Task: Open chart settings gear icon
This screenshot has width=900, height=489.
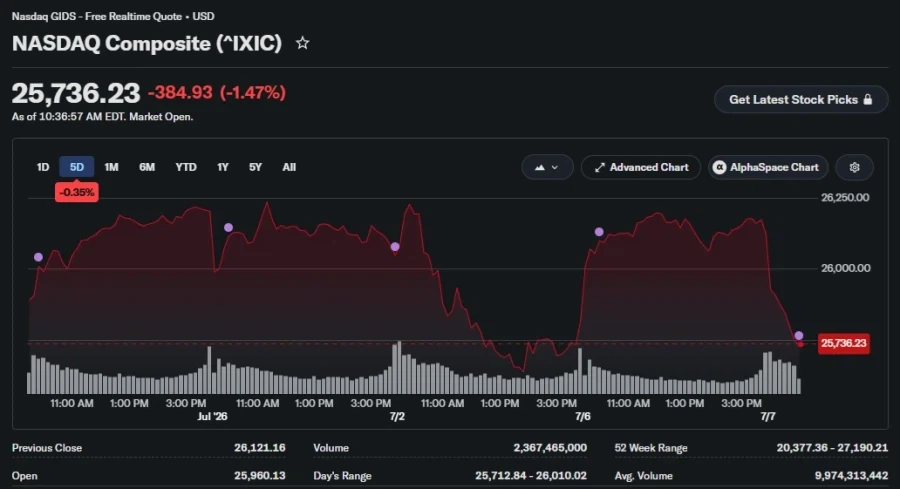Action: [x=854, y=167]
